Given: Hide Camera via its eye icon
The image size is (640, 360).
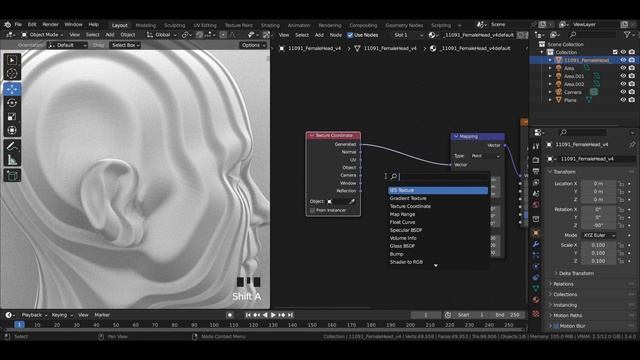Looking at the screenshot, I should pos(623,92).
